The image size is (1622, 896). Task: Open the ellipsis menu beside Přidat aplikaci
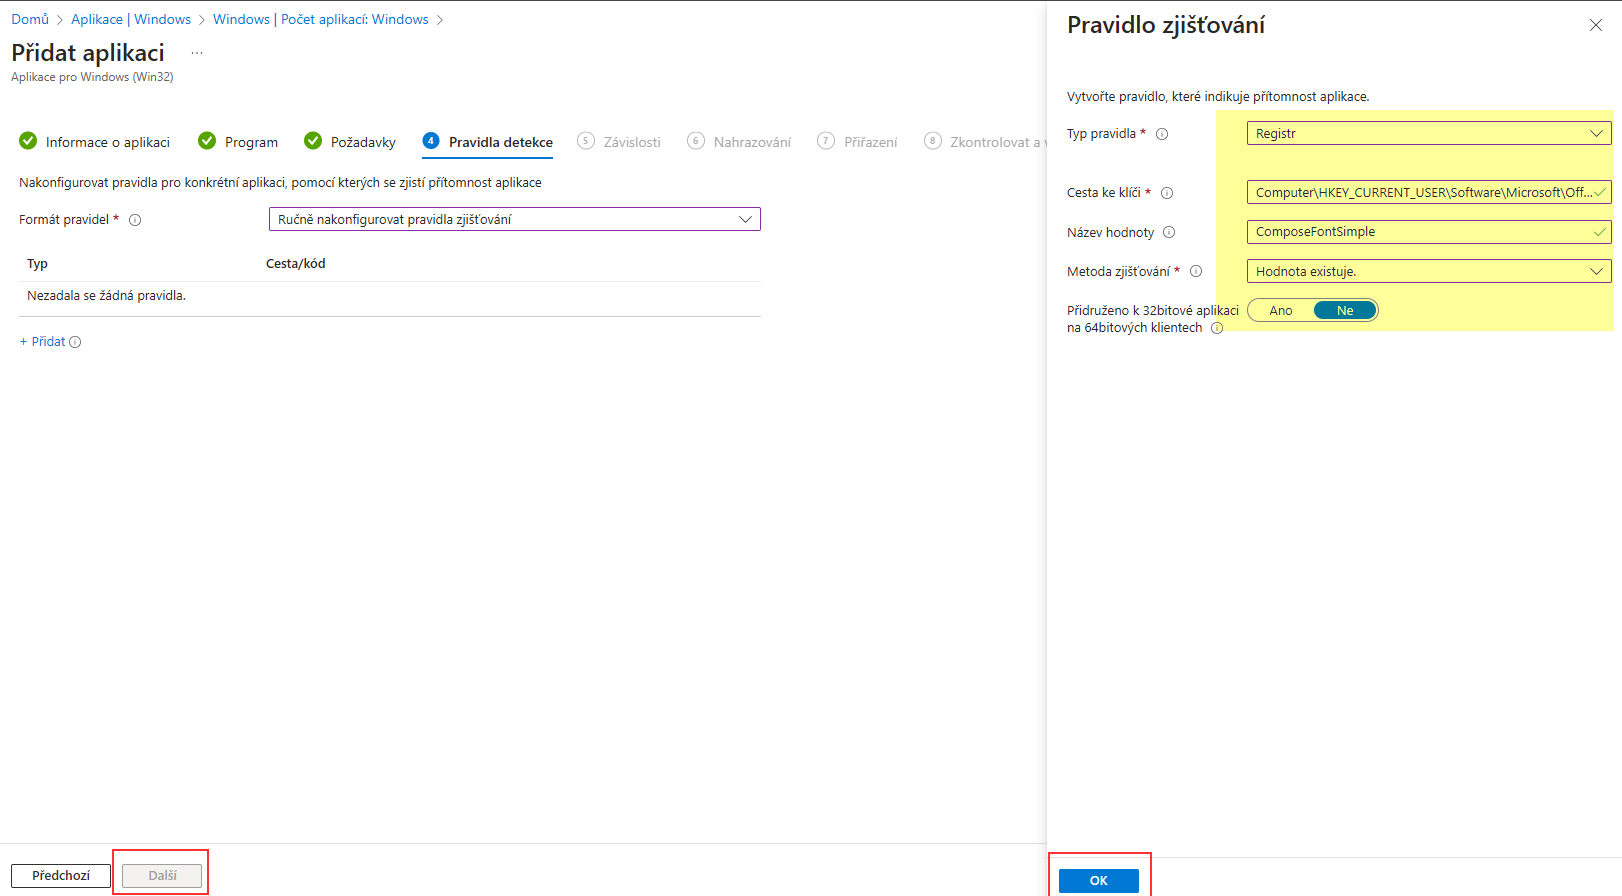197,53
